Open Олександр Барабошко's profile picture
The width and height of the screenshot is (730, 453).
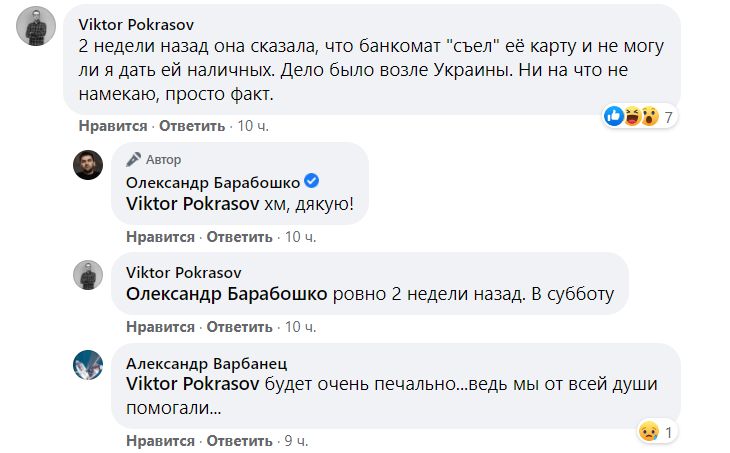point(89,165)
